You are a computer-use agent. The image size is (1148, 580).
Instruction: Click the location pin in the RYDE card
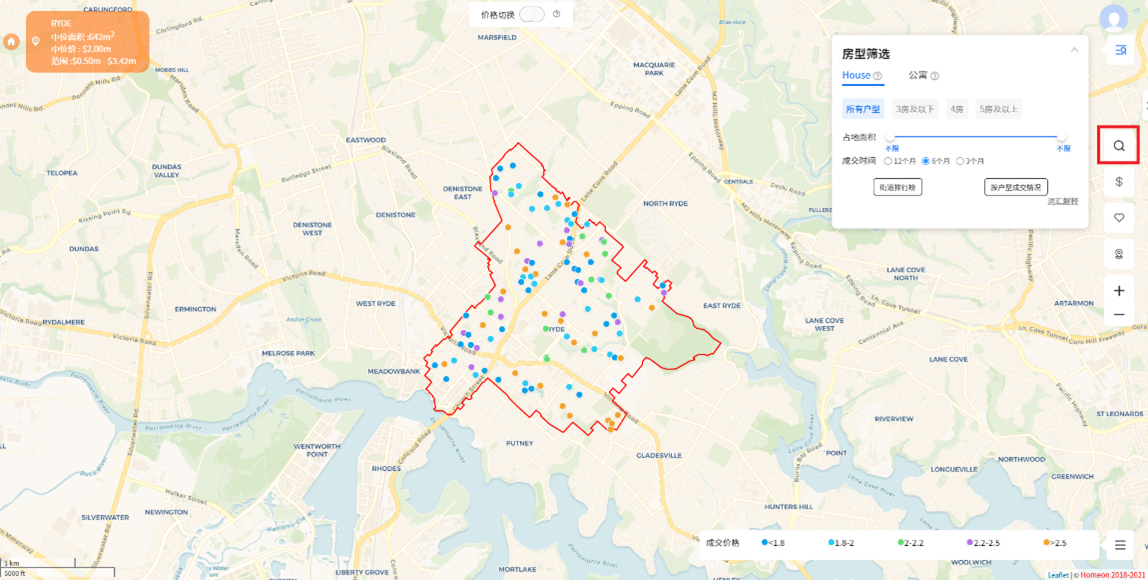click(36, 42)
